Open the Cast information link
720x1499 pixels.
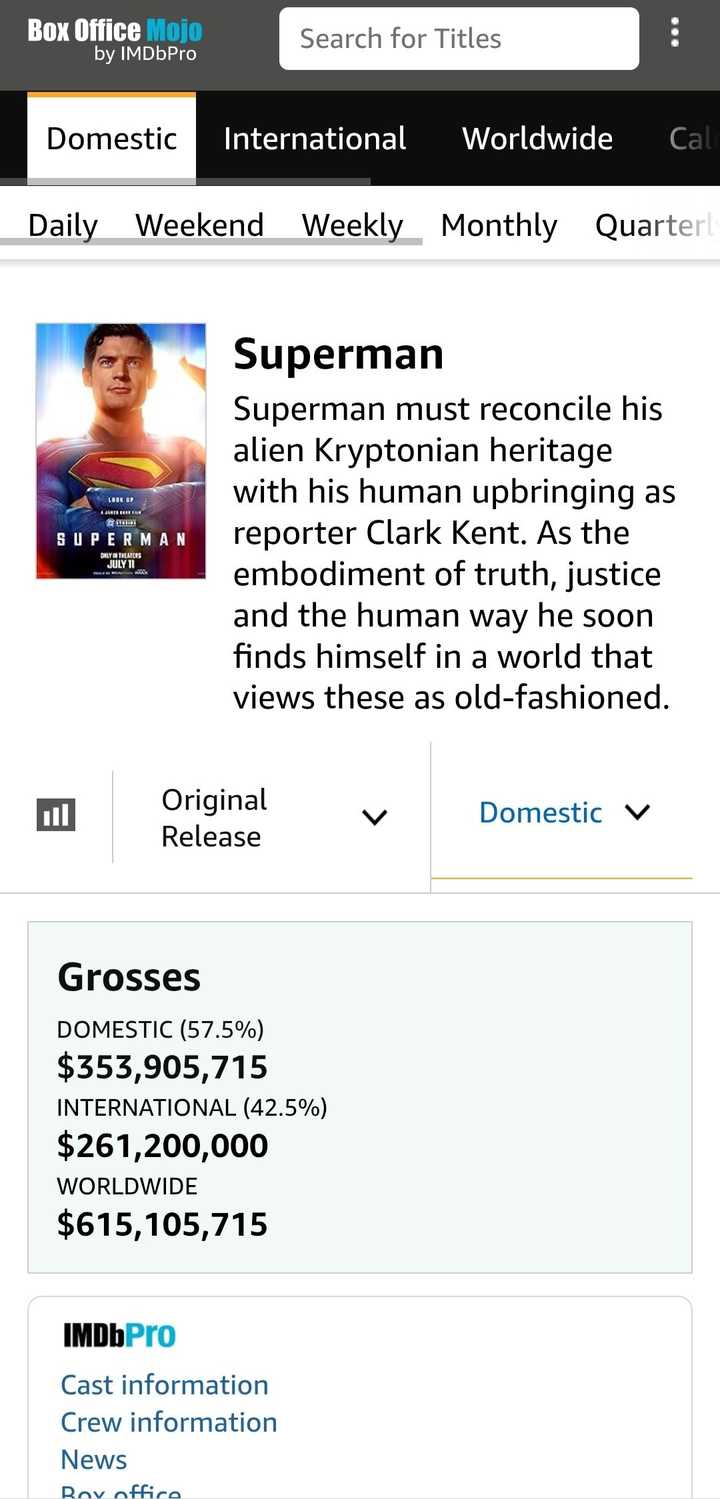(x=165, y=1385)
